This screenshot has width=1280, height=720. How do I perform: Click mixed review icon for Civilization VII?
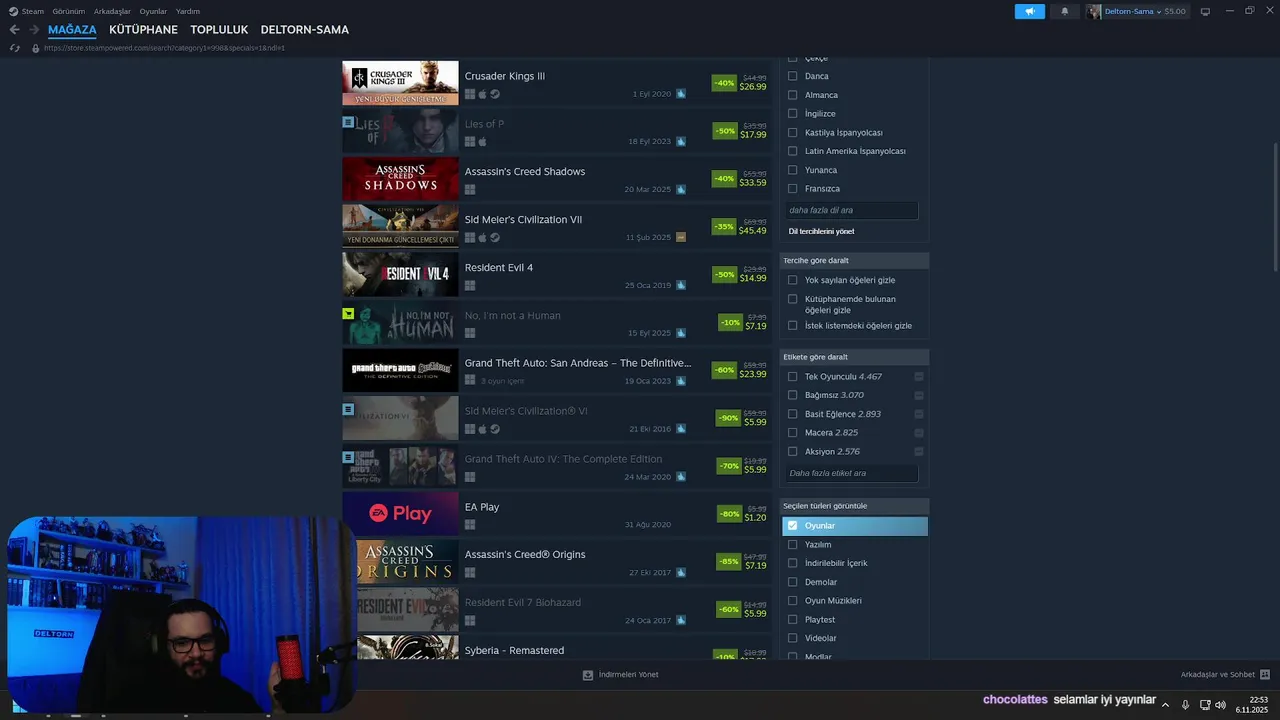(681, 238)
